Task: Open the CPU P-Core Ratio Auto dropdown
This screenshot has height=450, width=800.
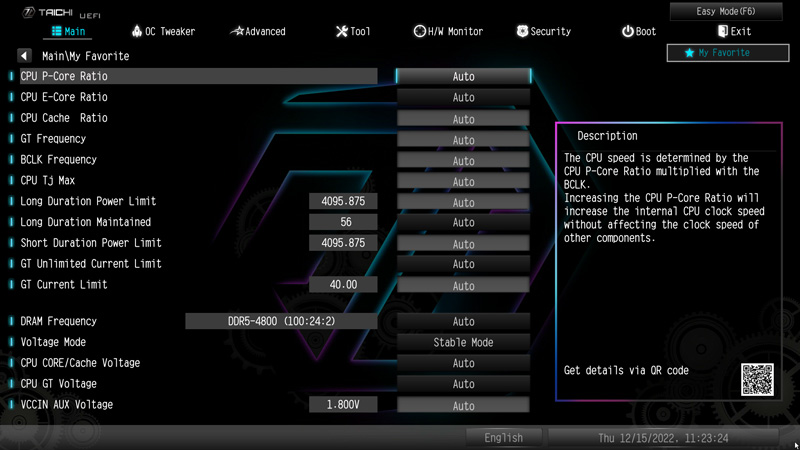Action: (x=463, y=77)
